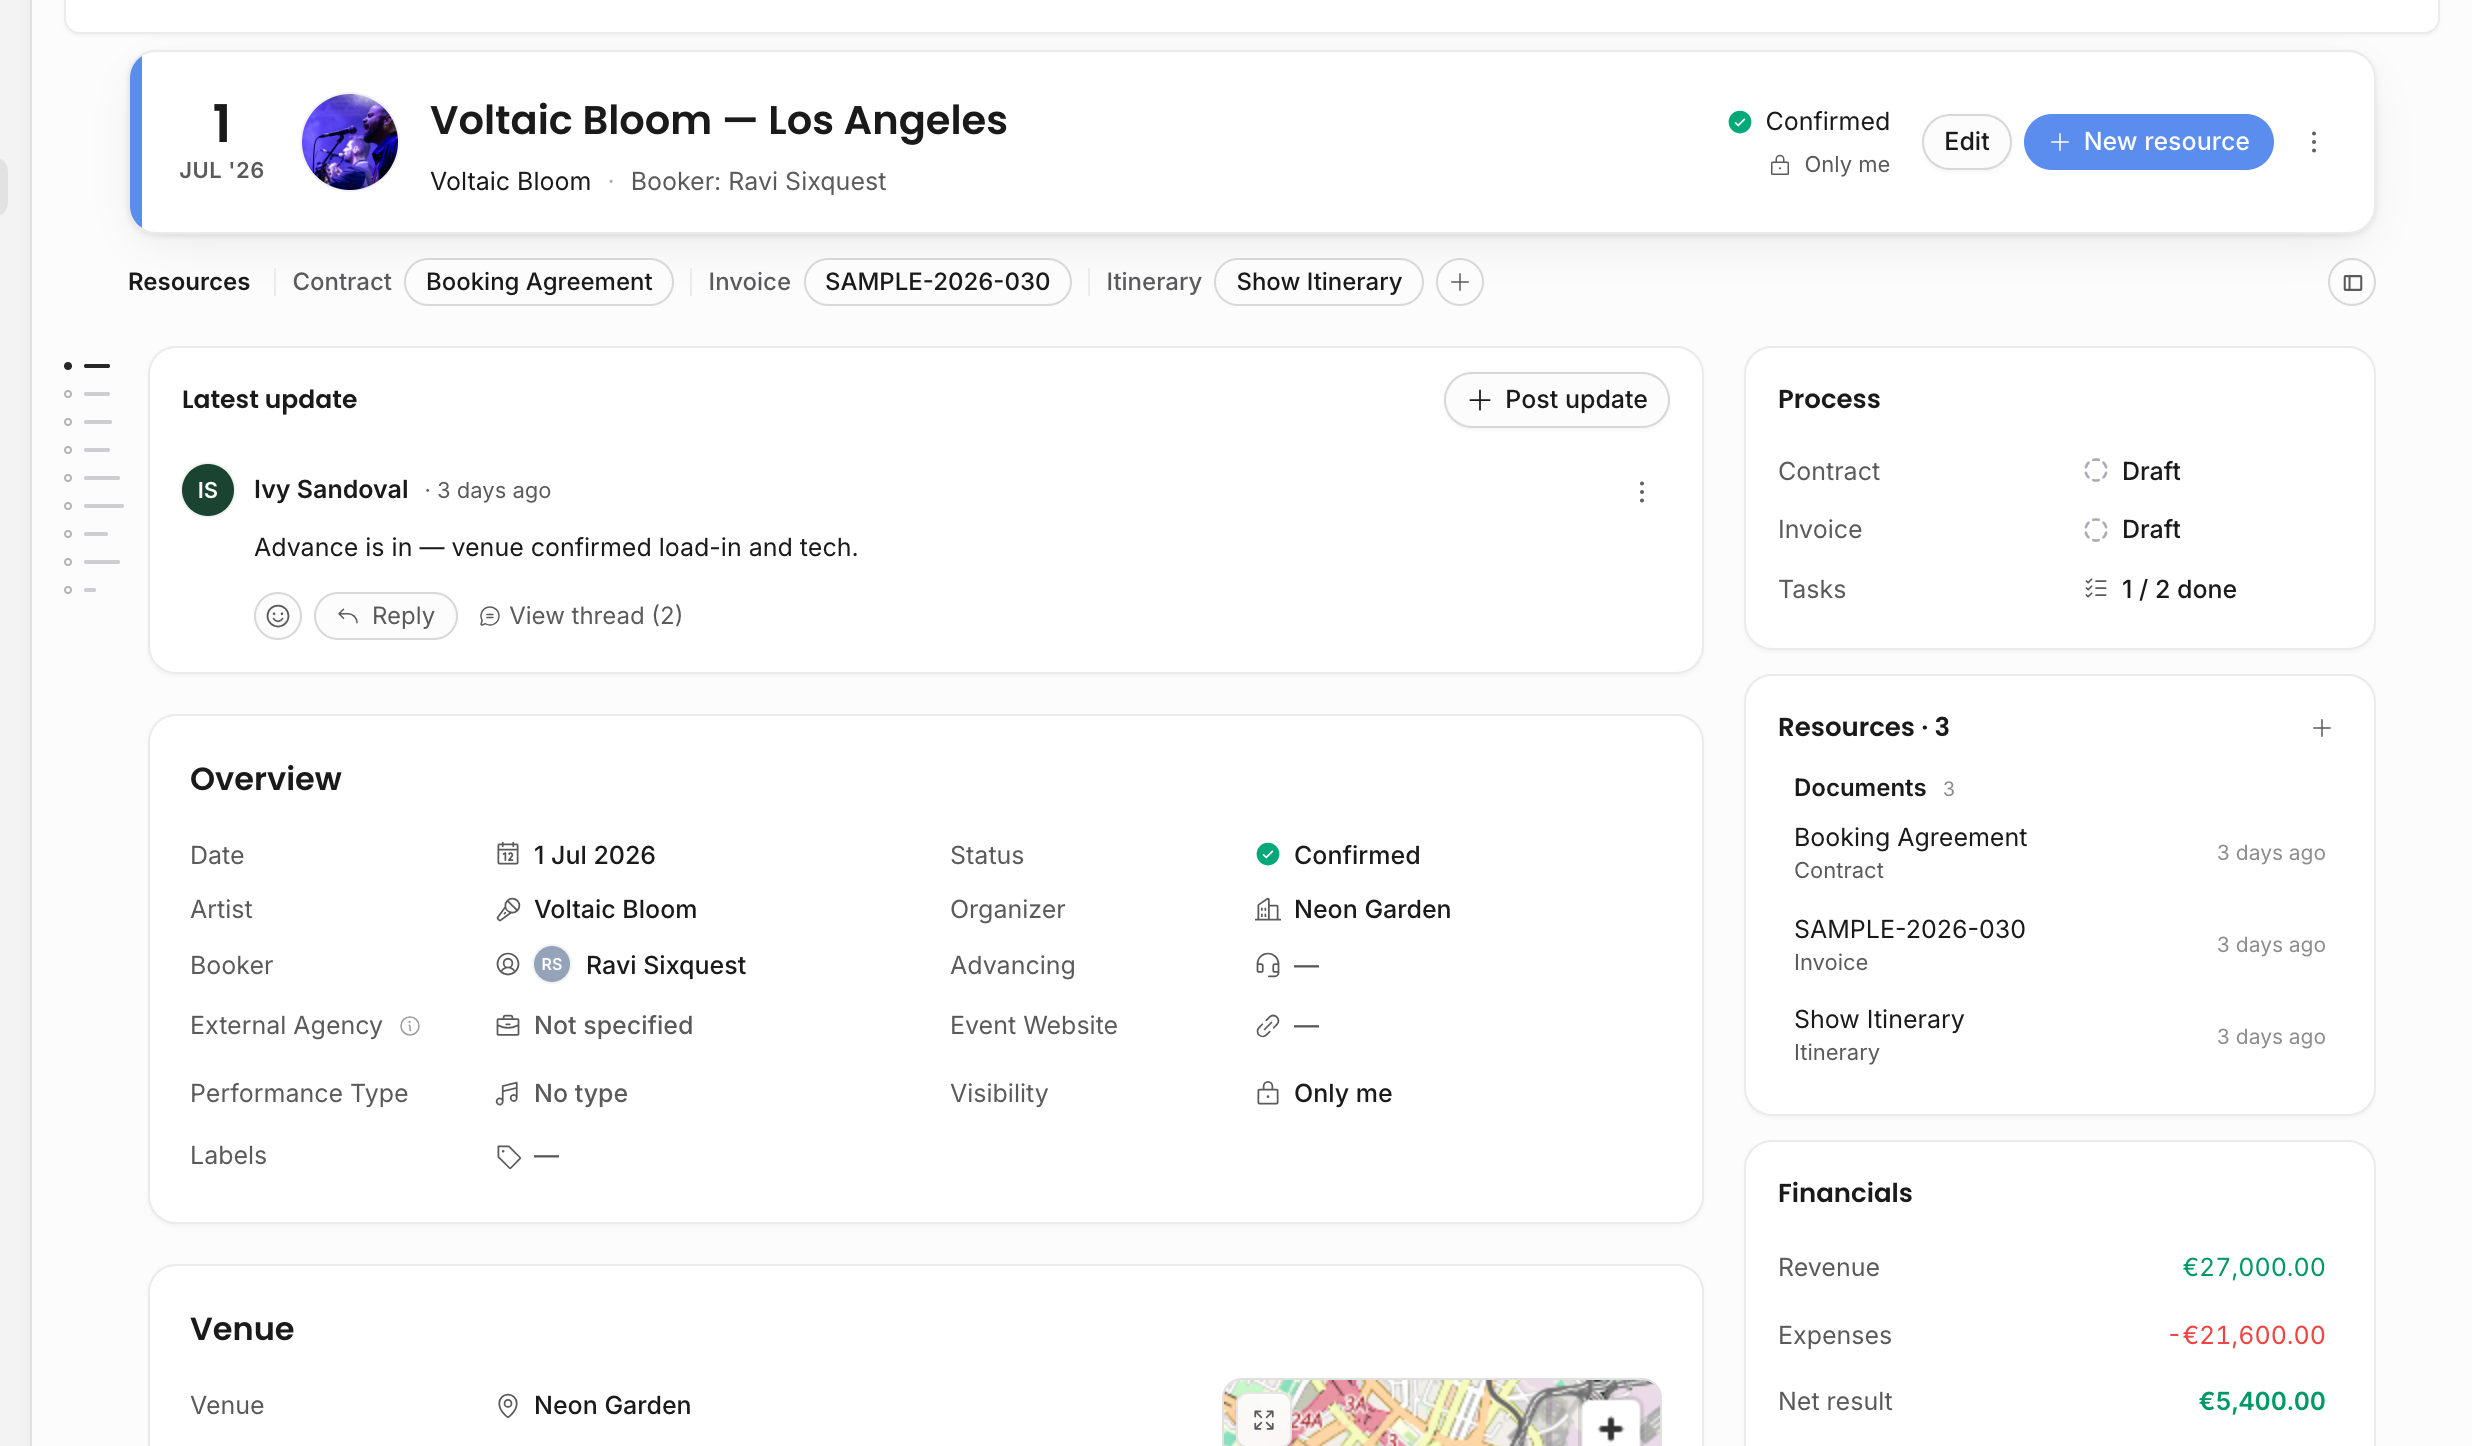Click the link icon for Event Website
2472x1446 pixels.
point(1268,1026)
